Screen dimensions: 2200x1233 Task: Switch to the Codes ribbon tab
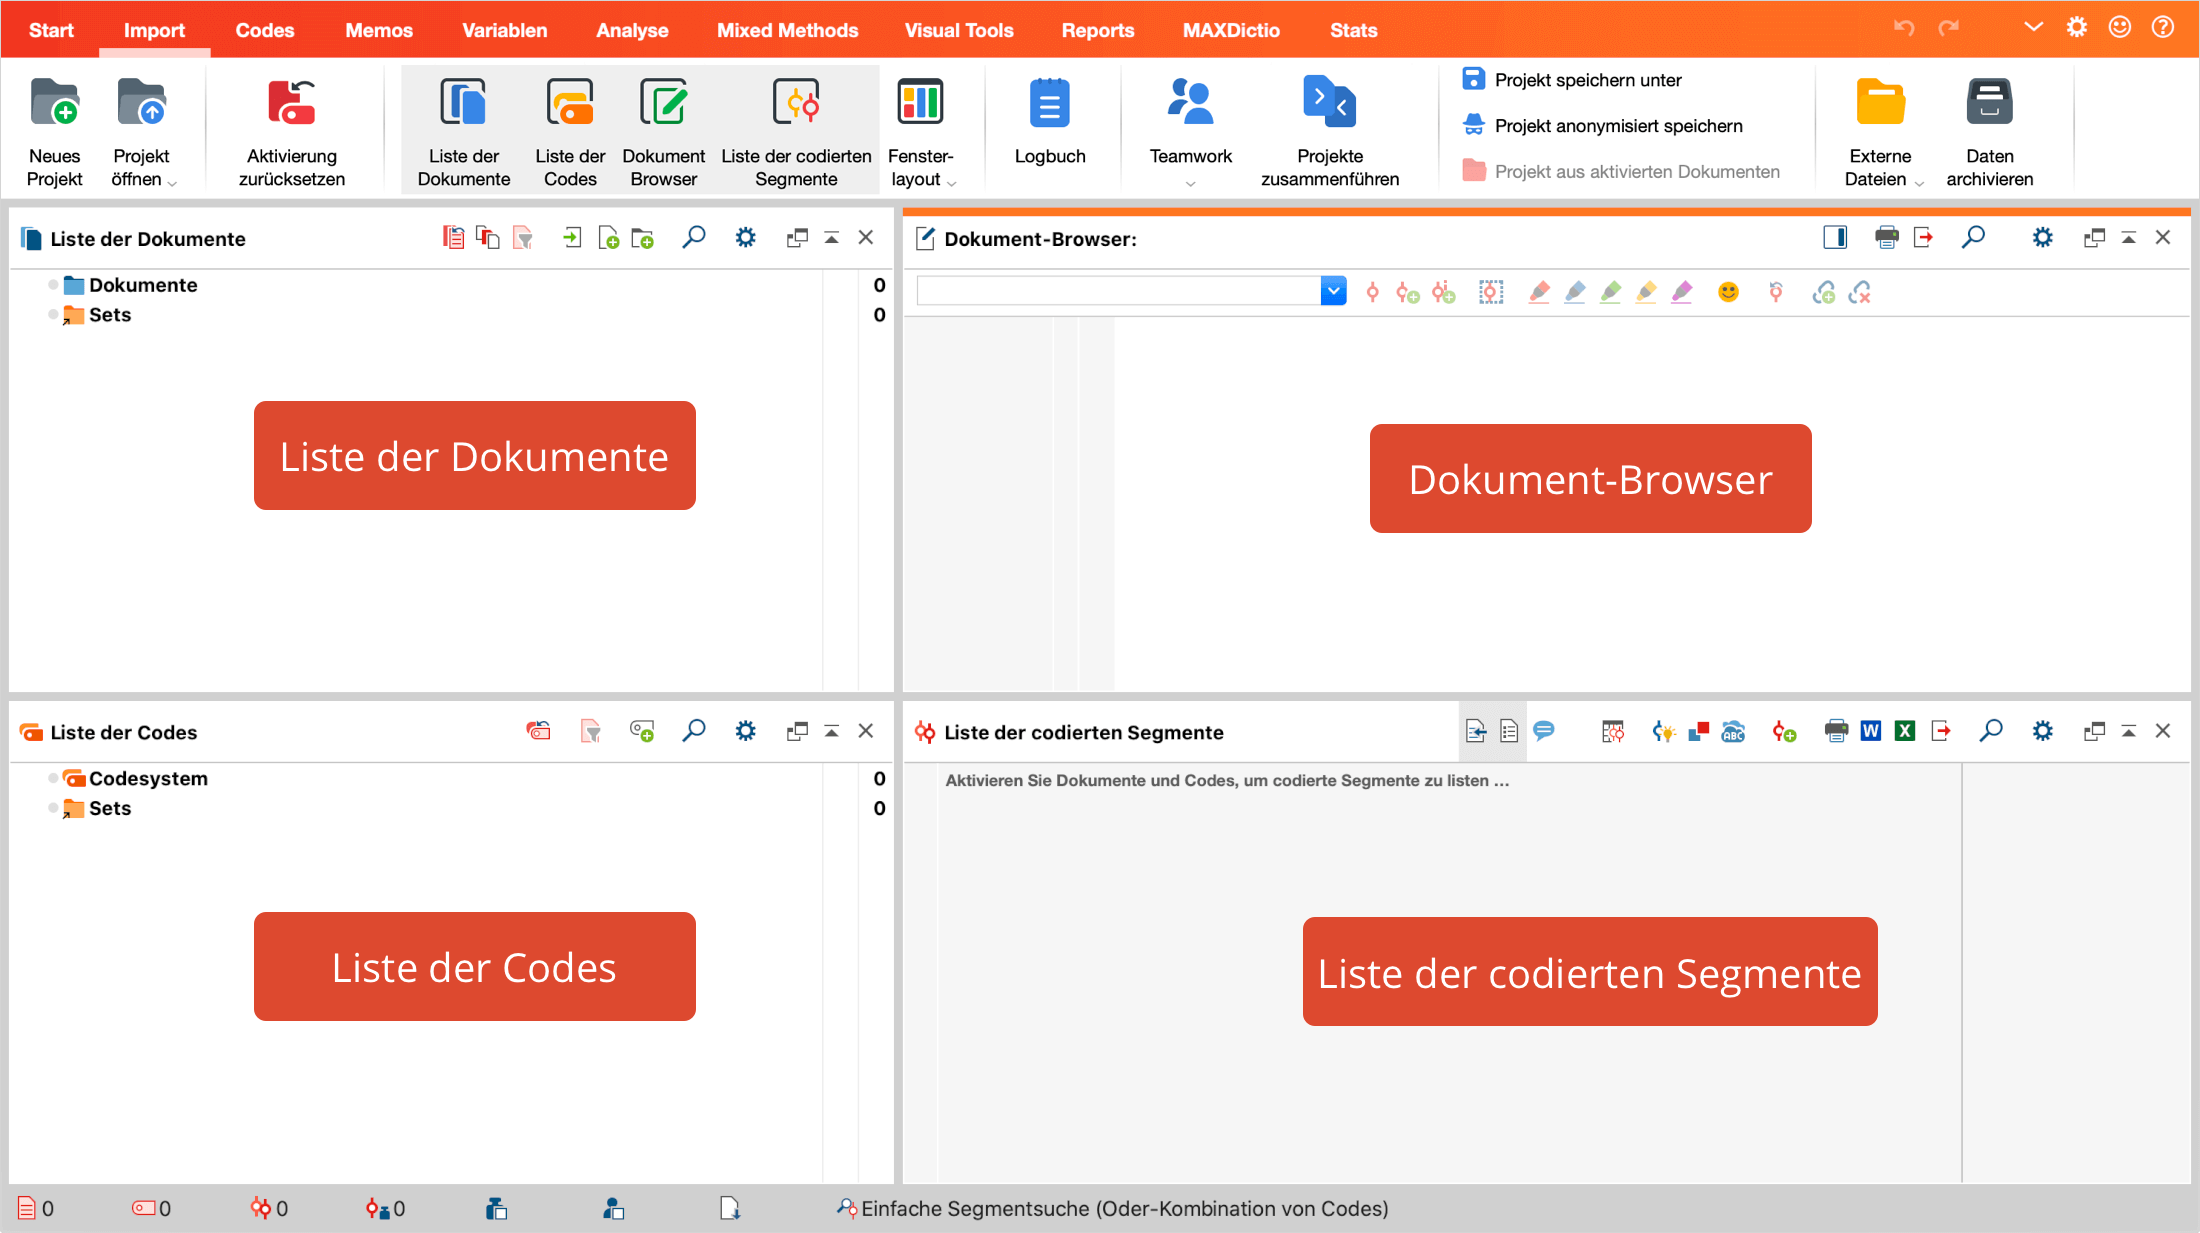coord(265,30)
